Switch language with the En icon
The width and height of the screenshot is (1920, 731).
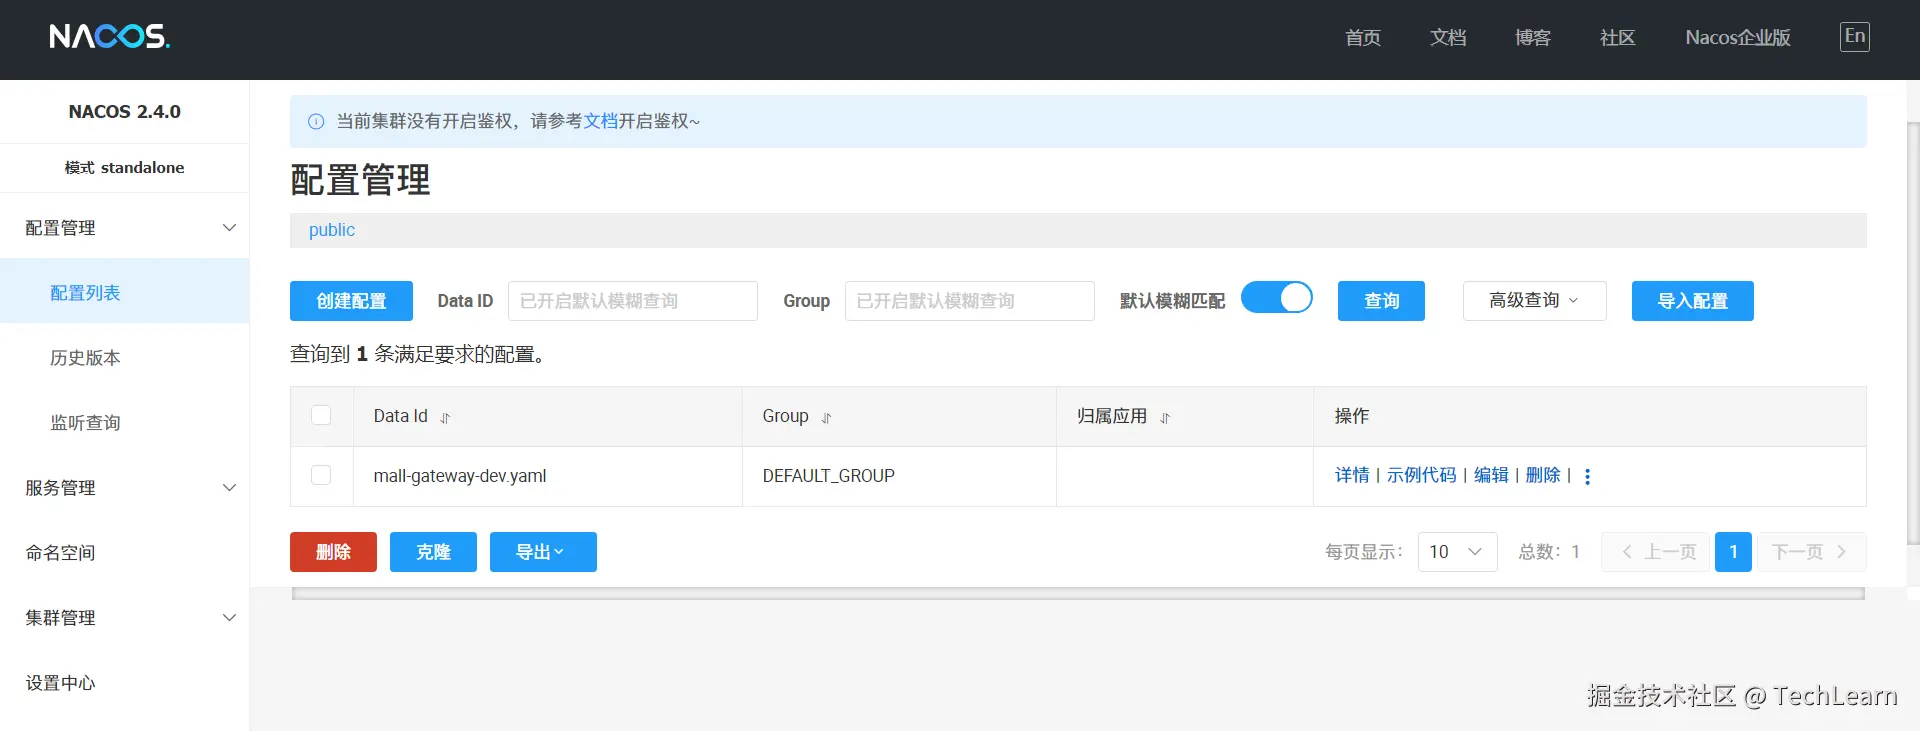click(x=1854, y=37)
